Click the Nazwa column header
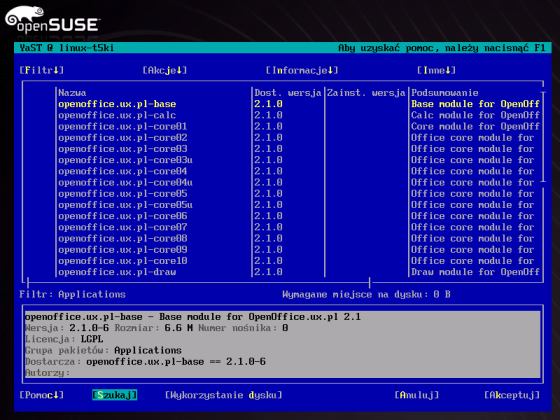The height and width of the screenshot is (420, 560). (x=72, y=93)
